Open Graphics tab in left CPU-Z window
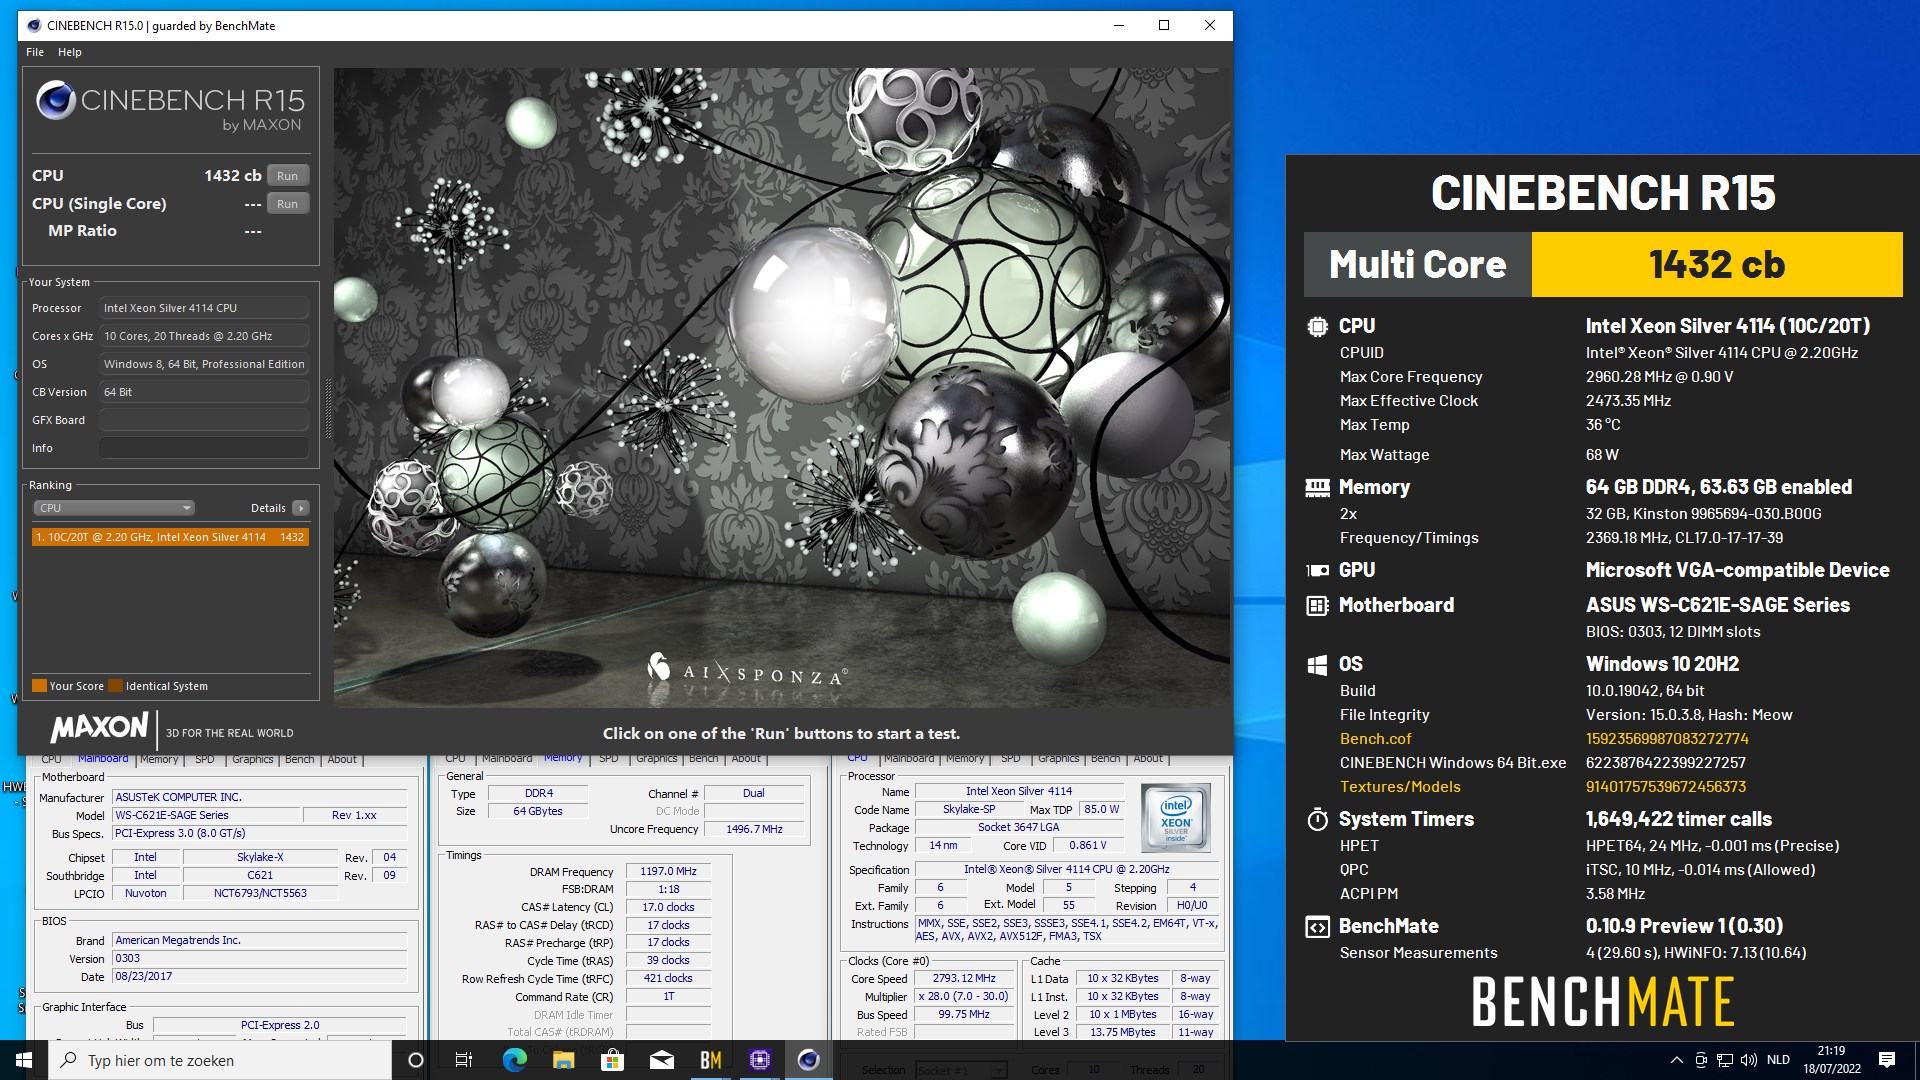Viewport: 1920px width, 1080px height. [x=253, y=760]
